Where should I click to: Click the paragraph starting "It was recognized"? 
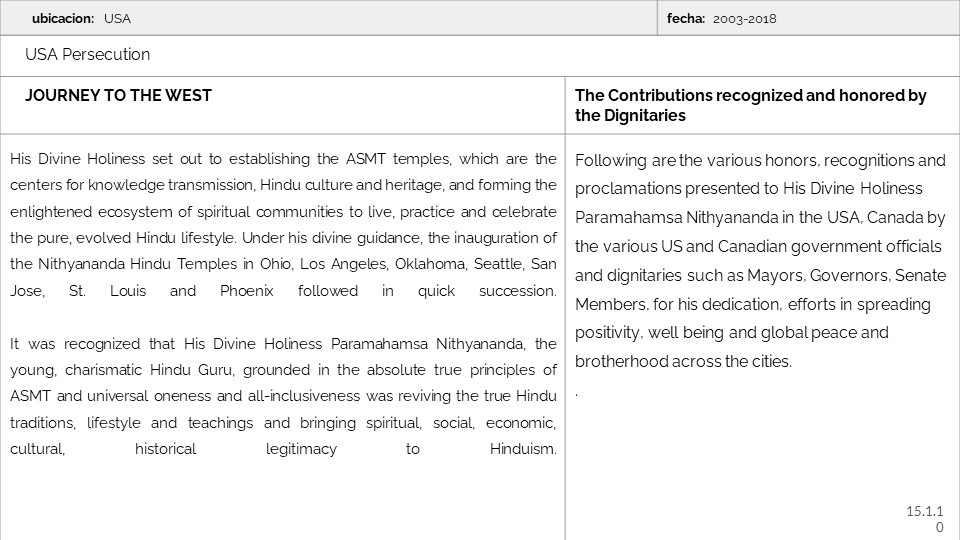click(283, 396)
